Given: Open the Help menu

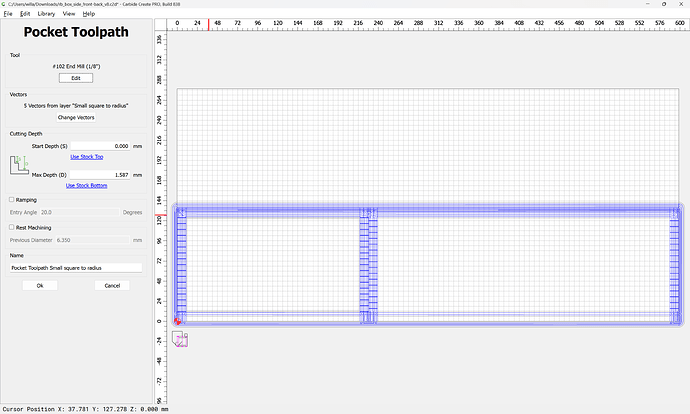Looking at the screenshot, I should pyautogui.click(x=87, y=14).
